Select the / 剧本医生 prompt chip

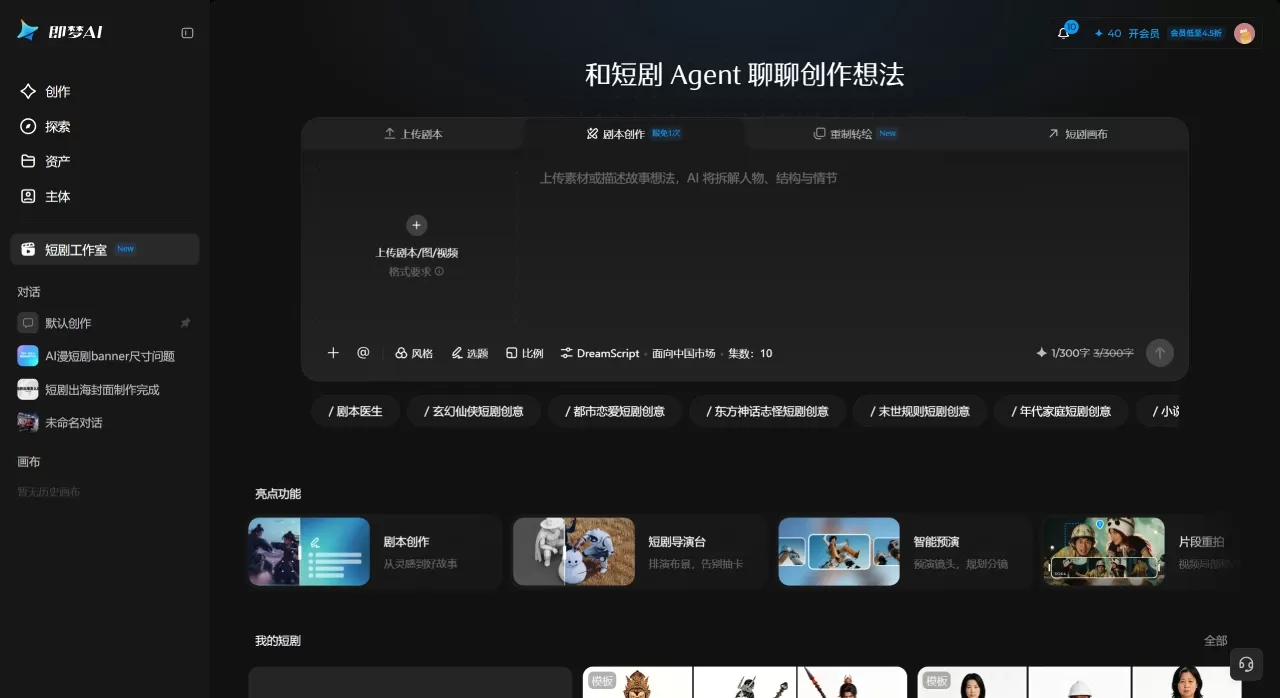[x=355, y=411]
